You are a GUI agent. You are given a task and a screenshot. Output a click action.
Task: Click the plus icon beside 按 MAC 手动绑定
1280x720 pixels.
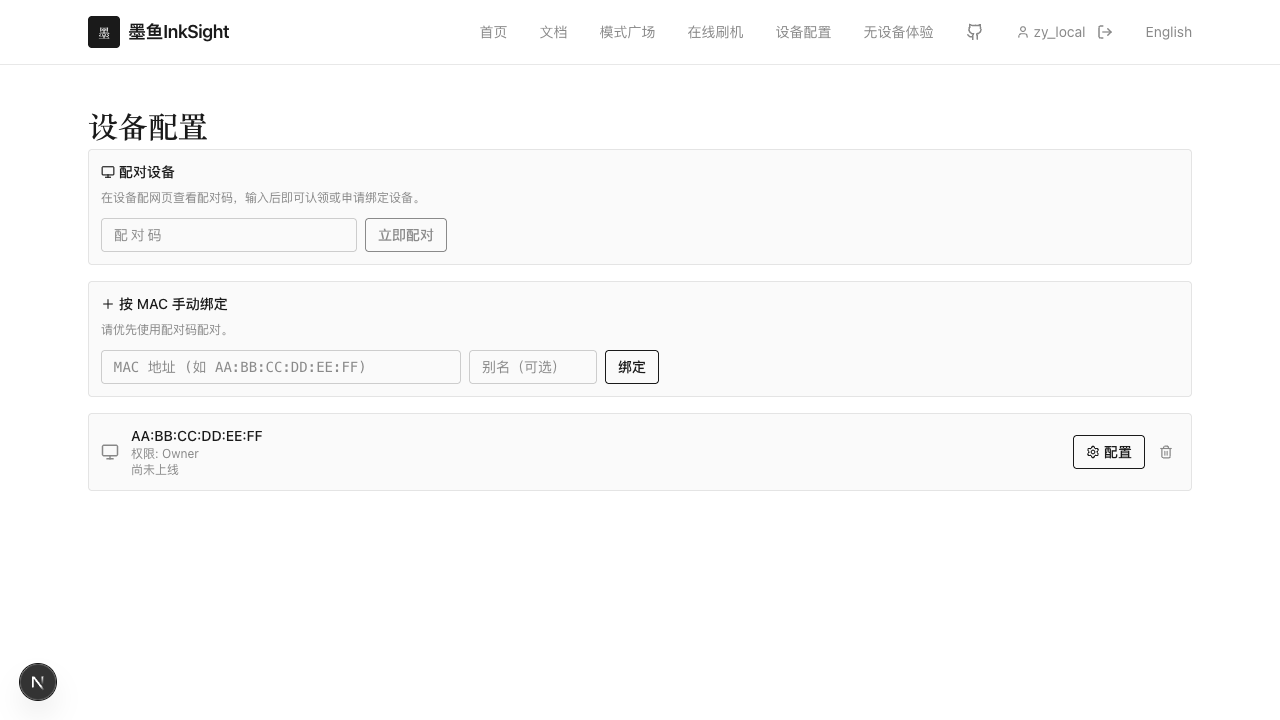pyautogui.click(x=108, y=304)
